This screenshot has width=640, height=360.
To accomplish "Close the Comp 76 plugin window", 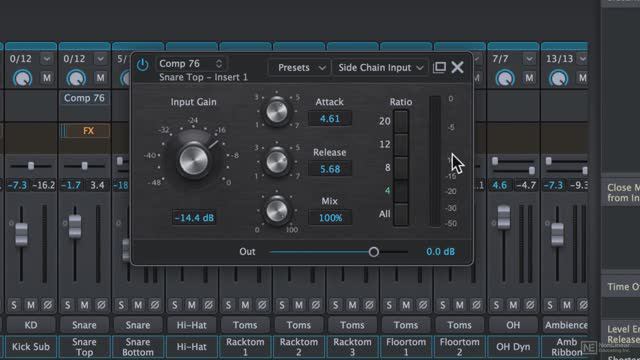I will [458, 67].
